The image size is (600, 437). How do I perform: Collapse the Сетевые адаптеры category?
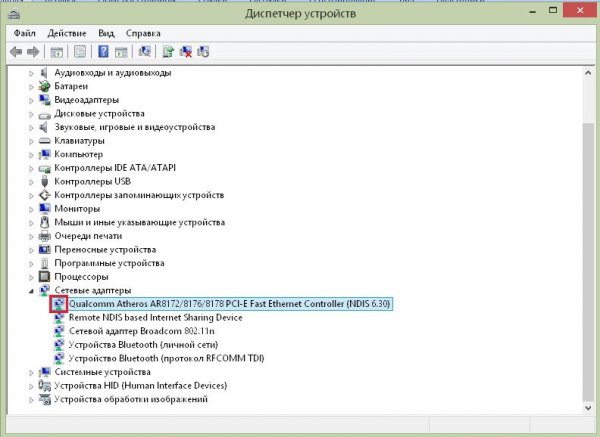point(31,290)
